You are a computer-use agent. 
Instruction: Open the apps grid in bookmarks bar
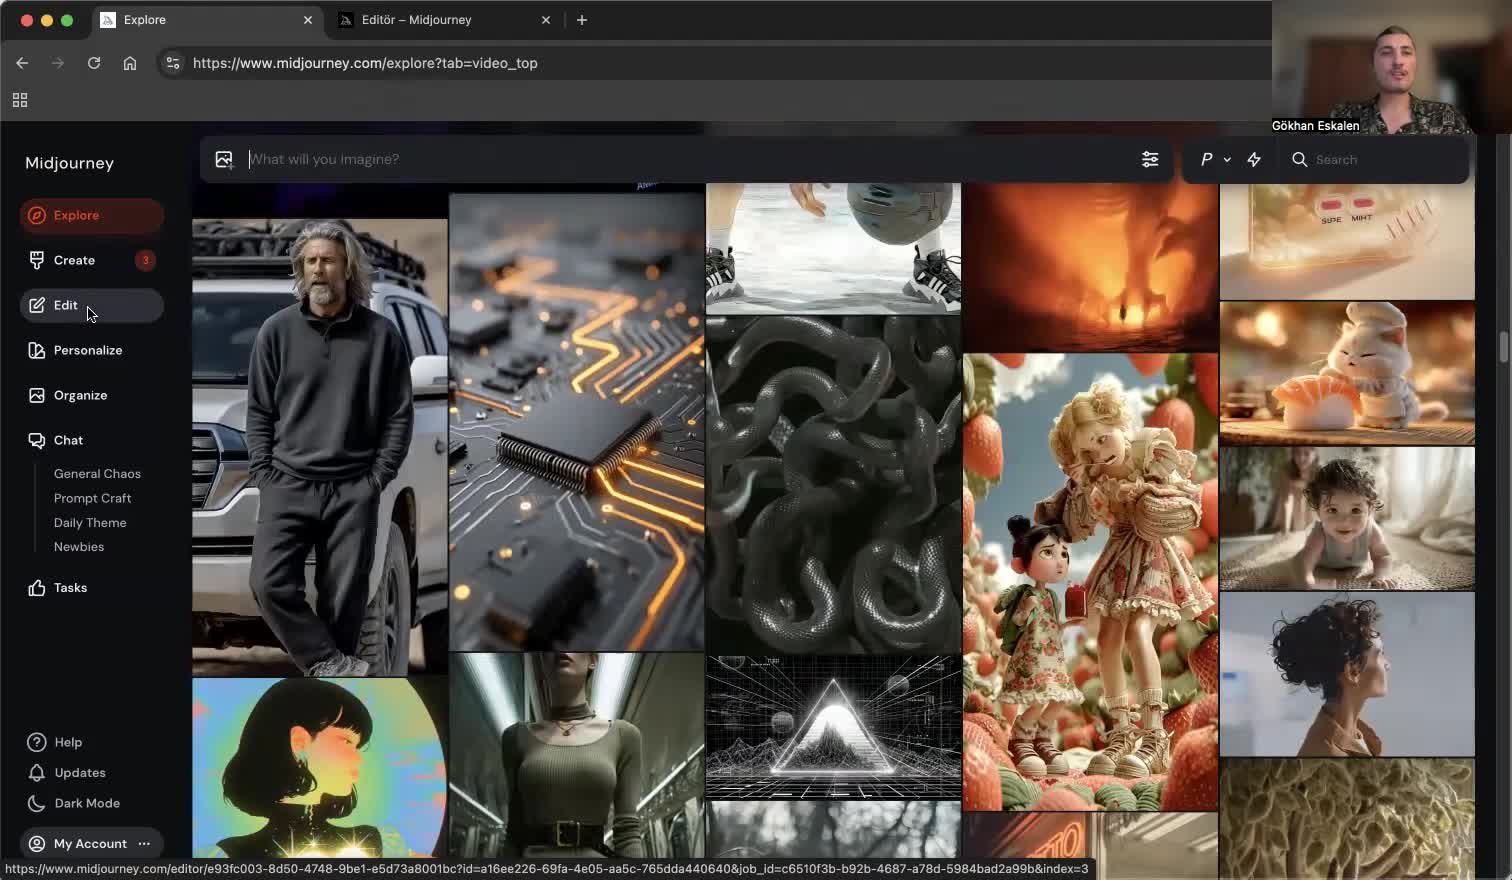point(20,100)
